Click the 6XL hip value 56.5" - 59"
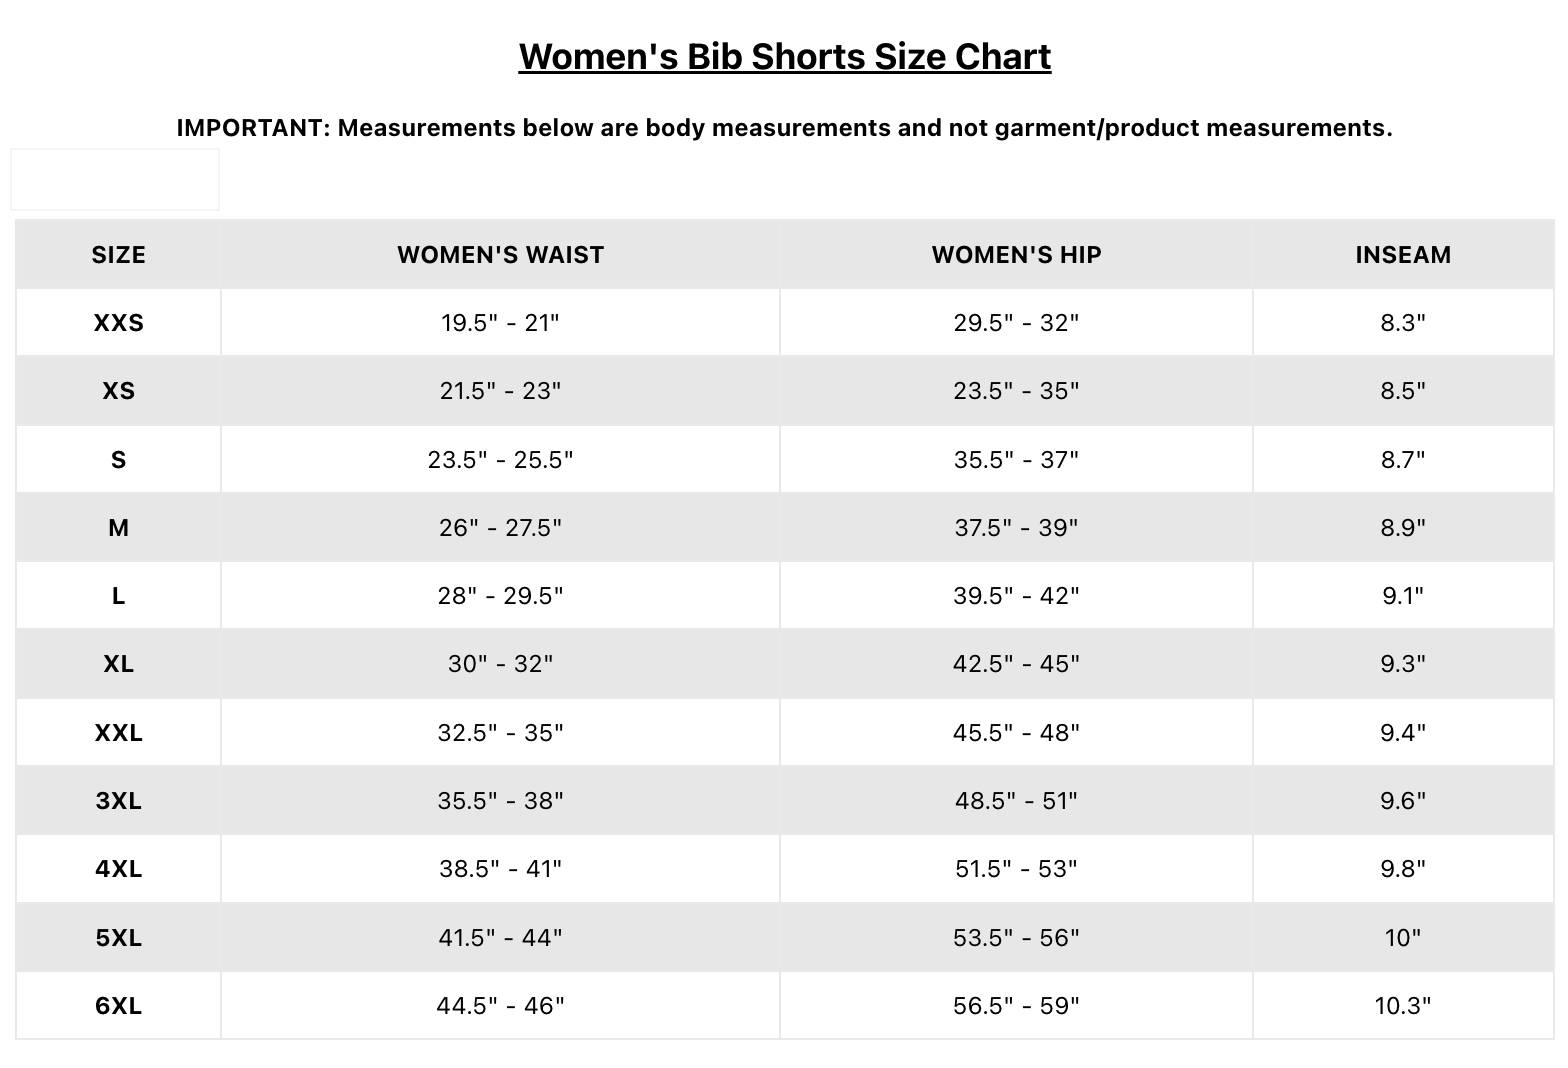Viewport: 1568px width, 1068px height. [x=1016, y=1006]
